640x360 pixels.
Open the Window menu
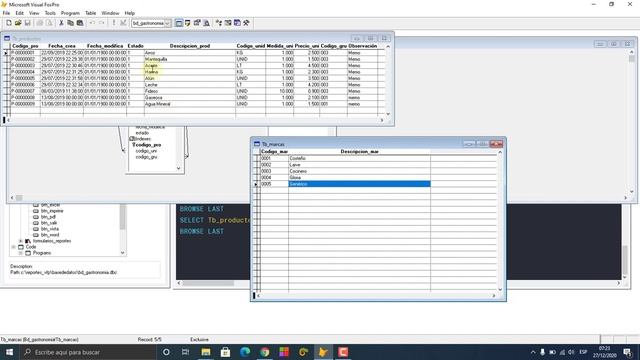[110, 13]
